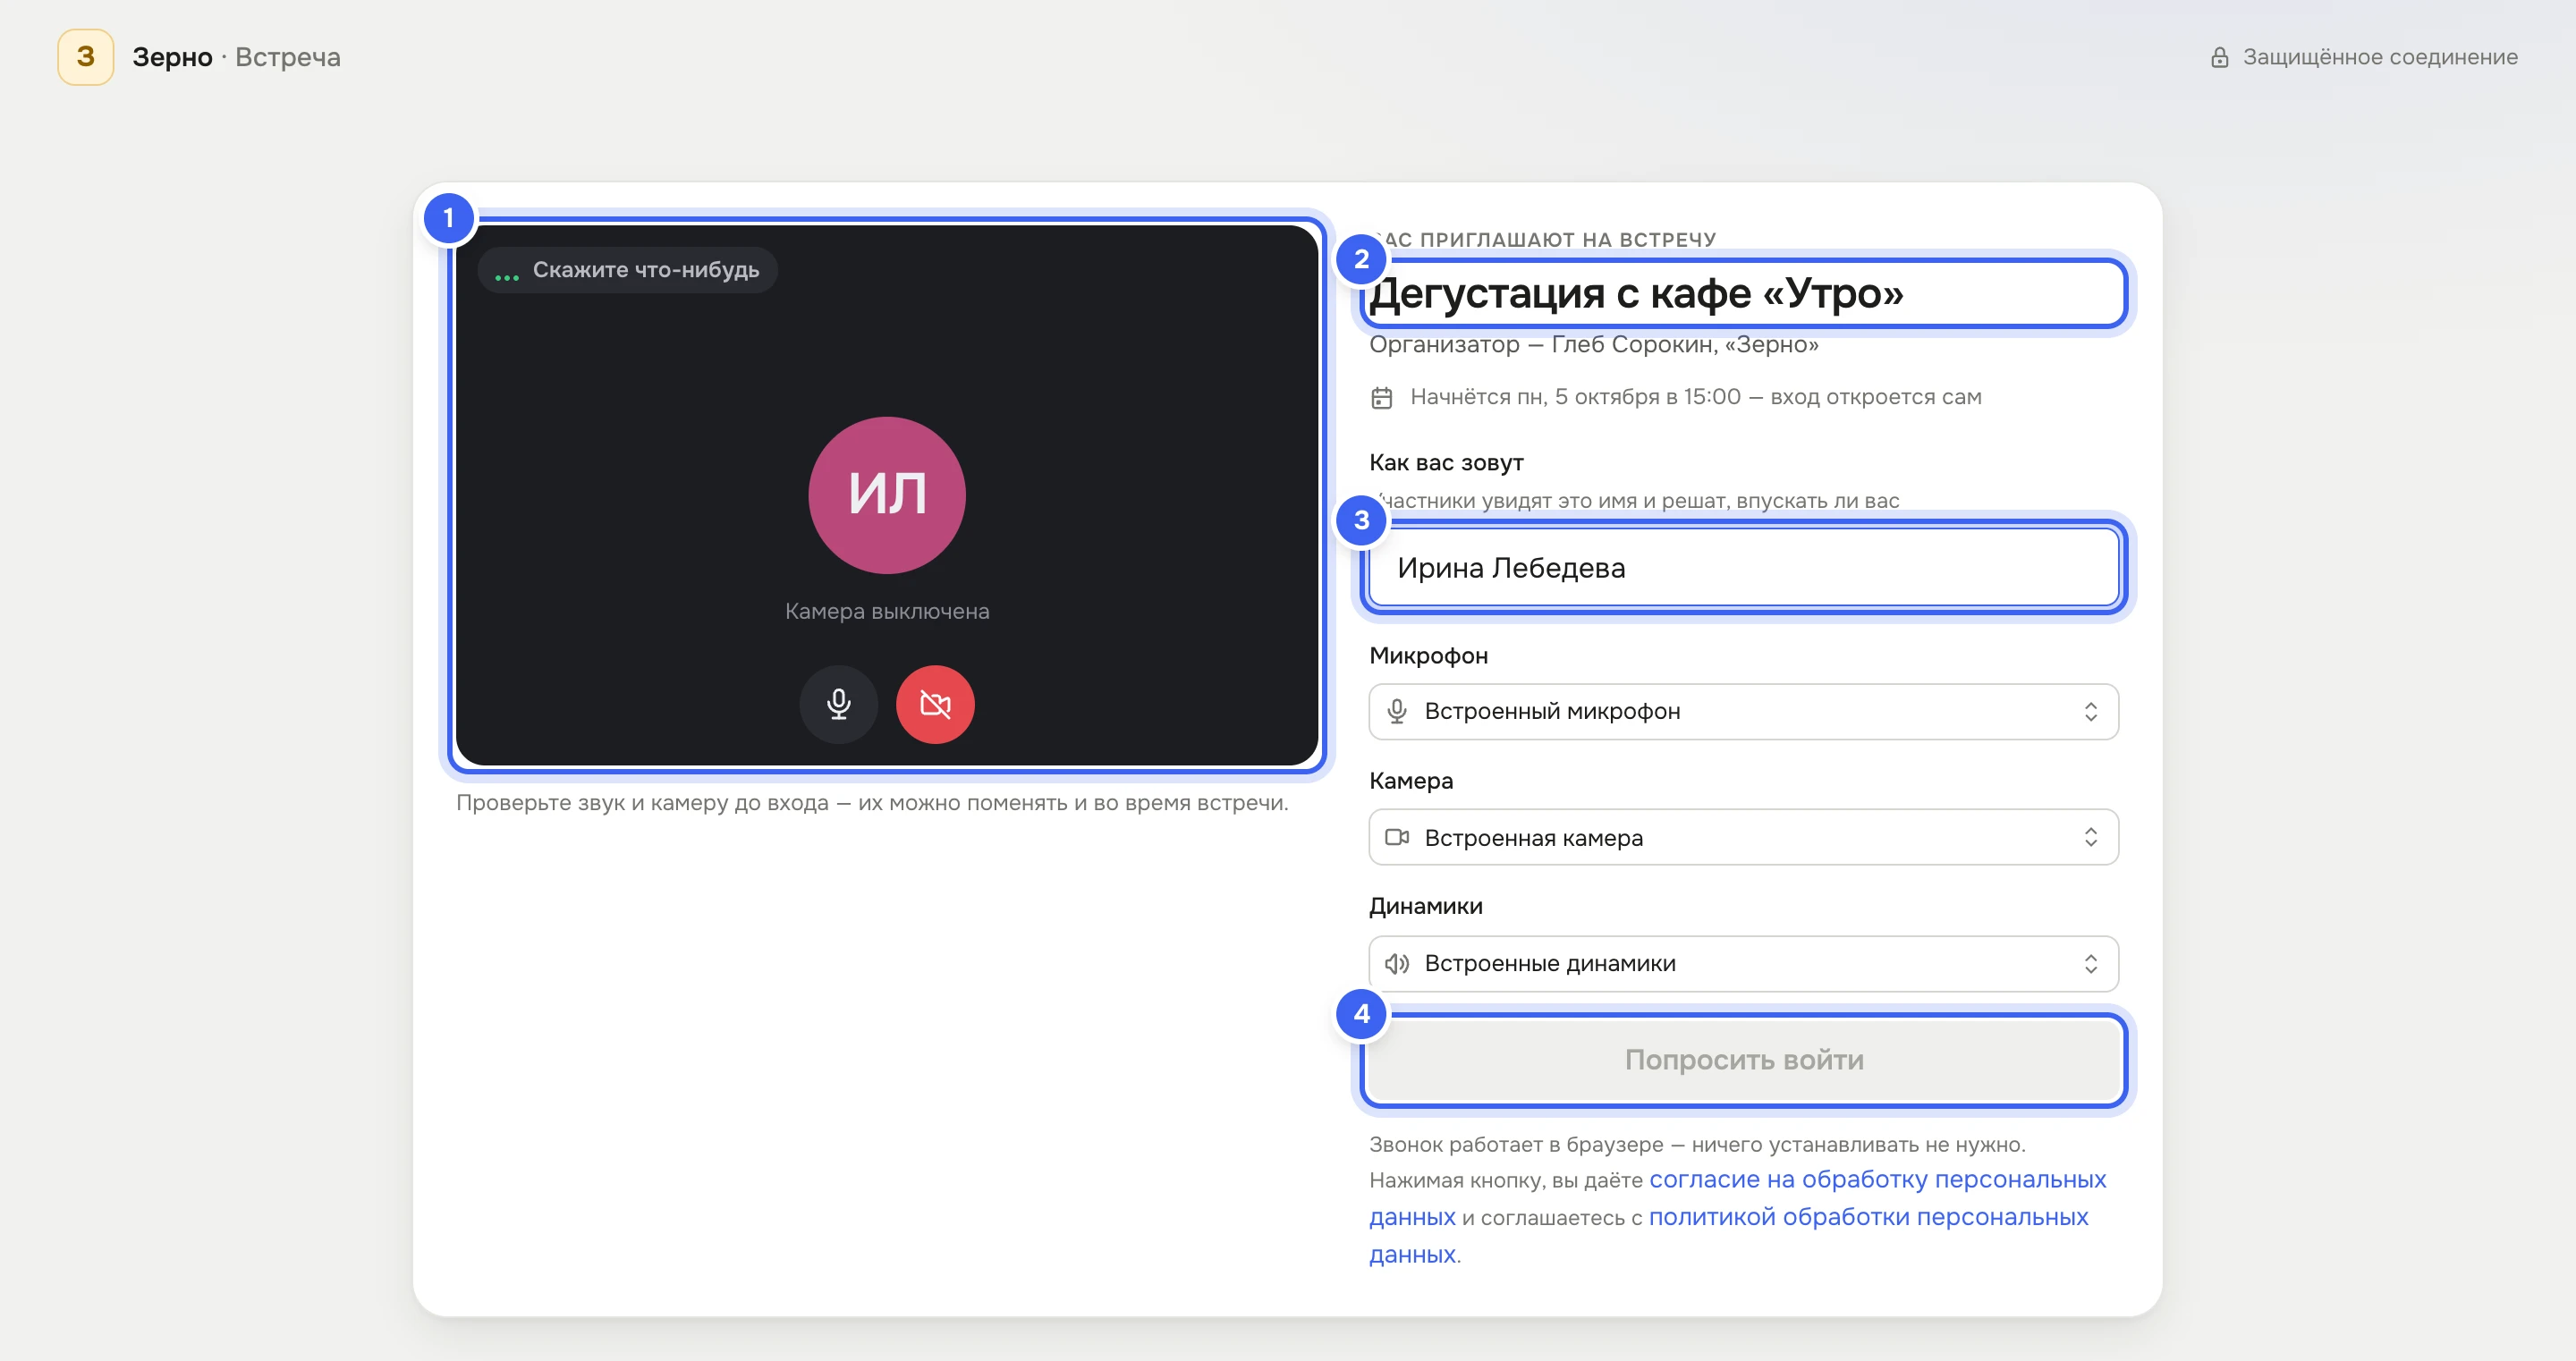The width and height of the screenshot is (2576, 1361).
Task: Click the Скажите что-нибудь indicator
Action: coord(628,270)
